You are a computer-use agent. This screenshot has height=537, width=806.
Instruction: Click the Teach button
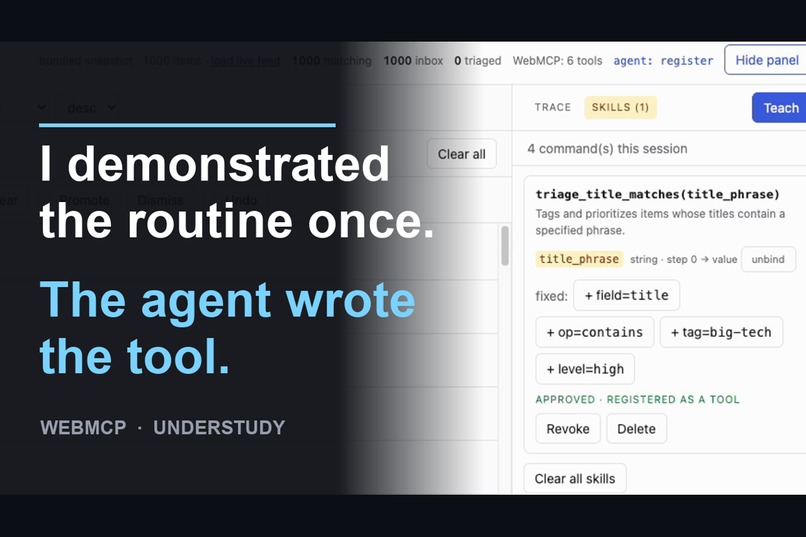[x=779, y=108]
